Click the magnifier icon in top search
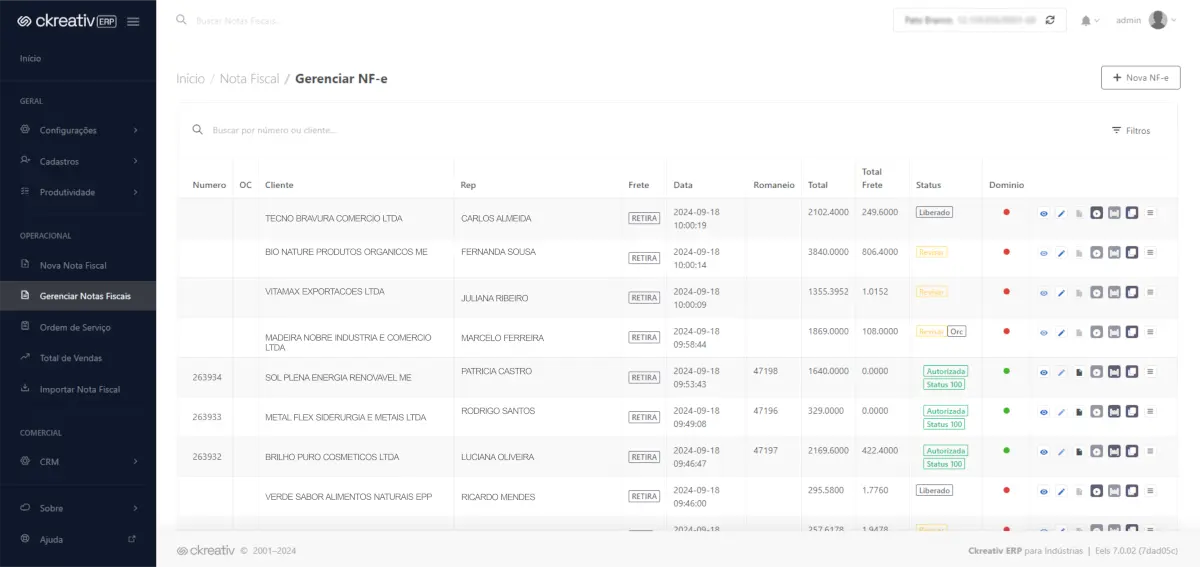Image resolution: width=1200 pixels, height=567 pixels. [x=181, y=19]
